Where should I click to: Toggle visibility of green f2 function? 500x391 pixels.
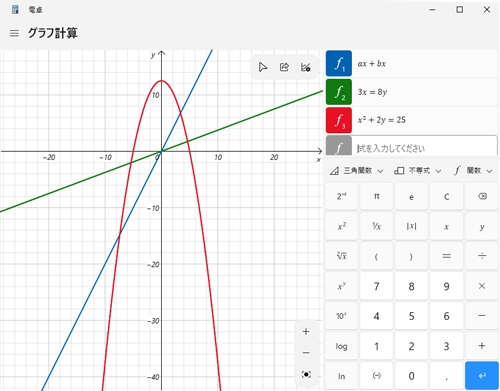[x=339, y=92]
